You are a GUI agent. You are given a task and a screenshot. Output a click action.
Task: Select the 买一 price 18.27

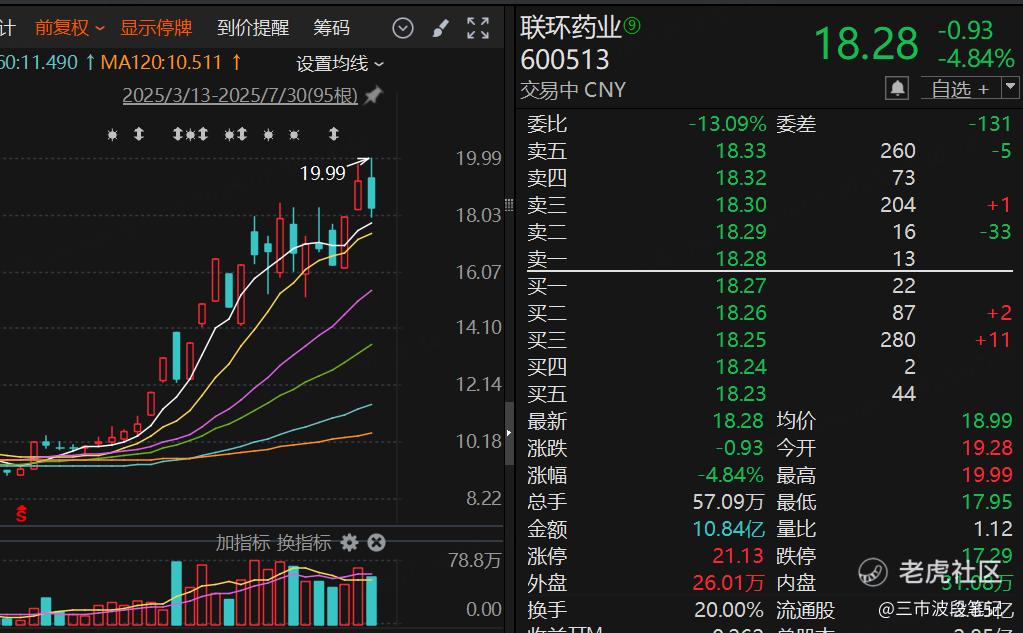741,286
